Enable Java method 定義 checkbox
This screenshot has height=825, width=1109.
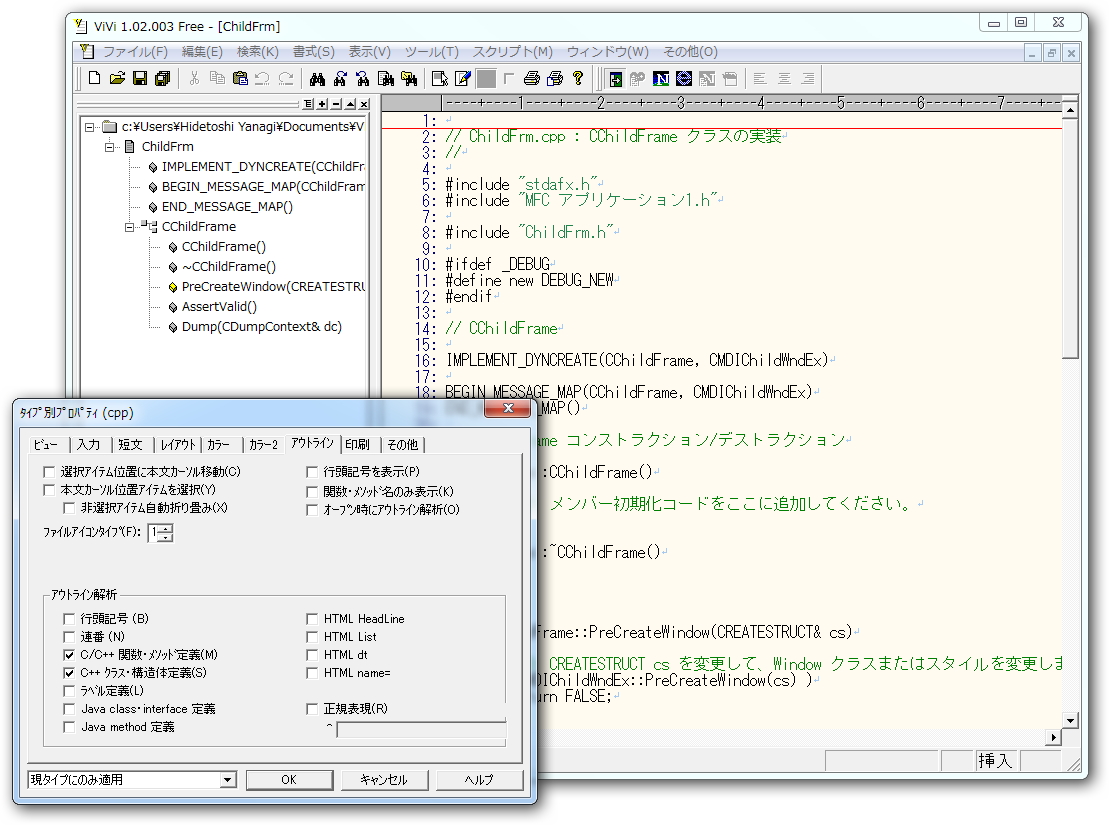[69, 727]
